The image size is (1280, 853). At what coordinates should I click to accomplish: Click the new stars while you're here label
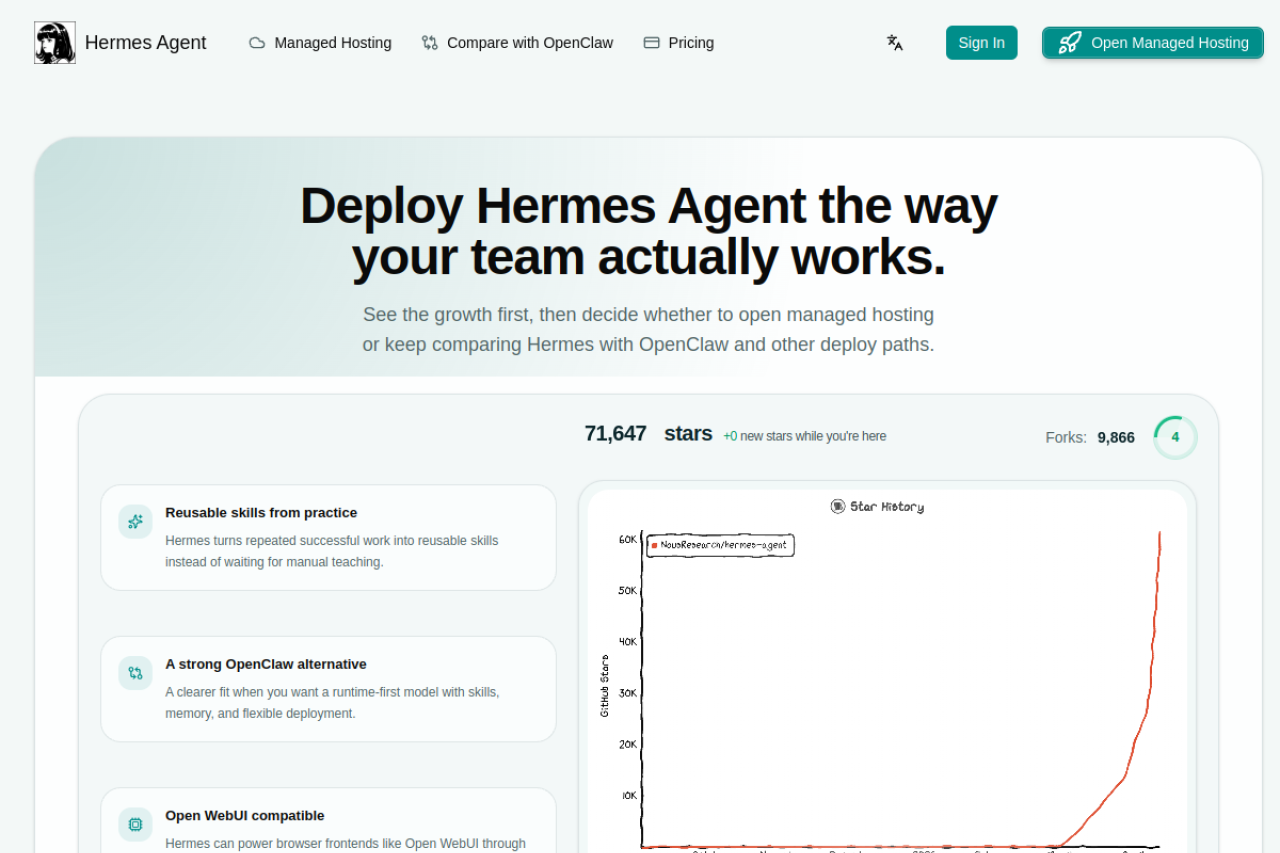click(x=805, y=436)
